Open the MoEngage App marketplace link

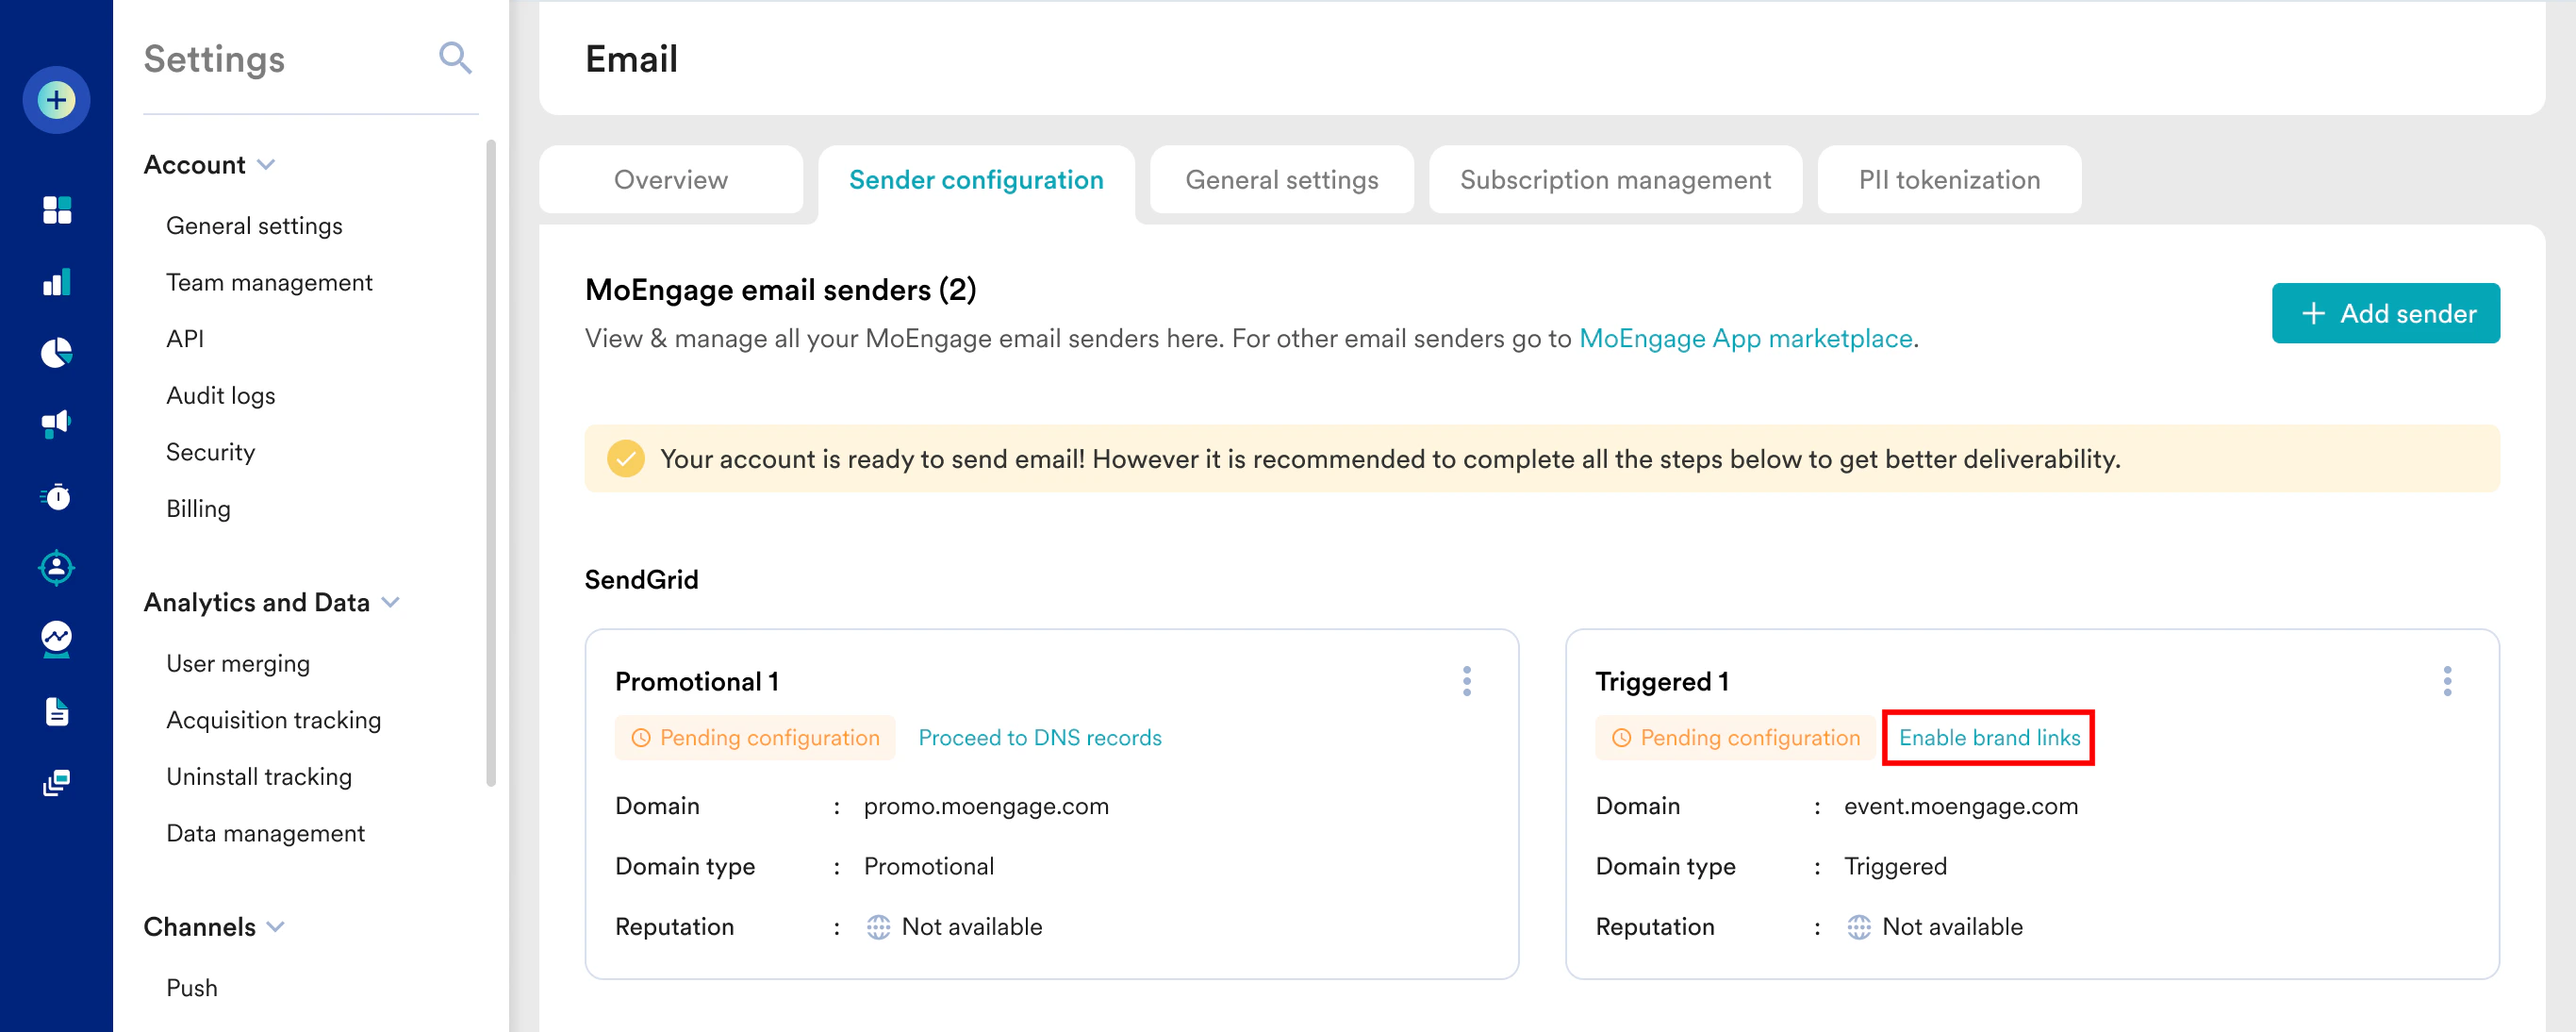point(1745,339)
